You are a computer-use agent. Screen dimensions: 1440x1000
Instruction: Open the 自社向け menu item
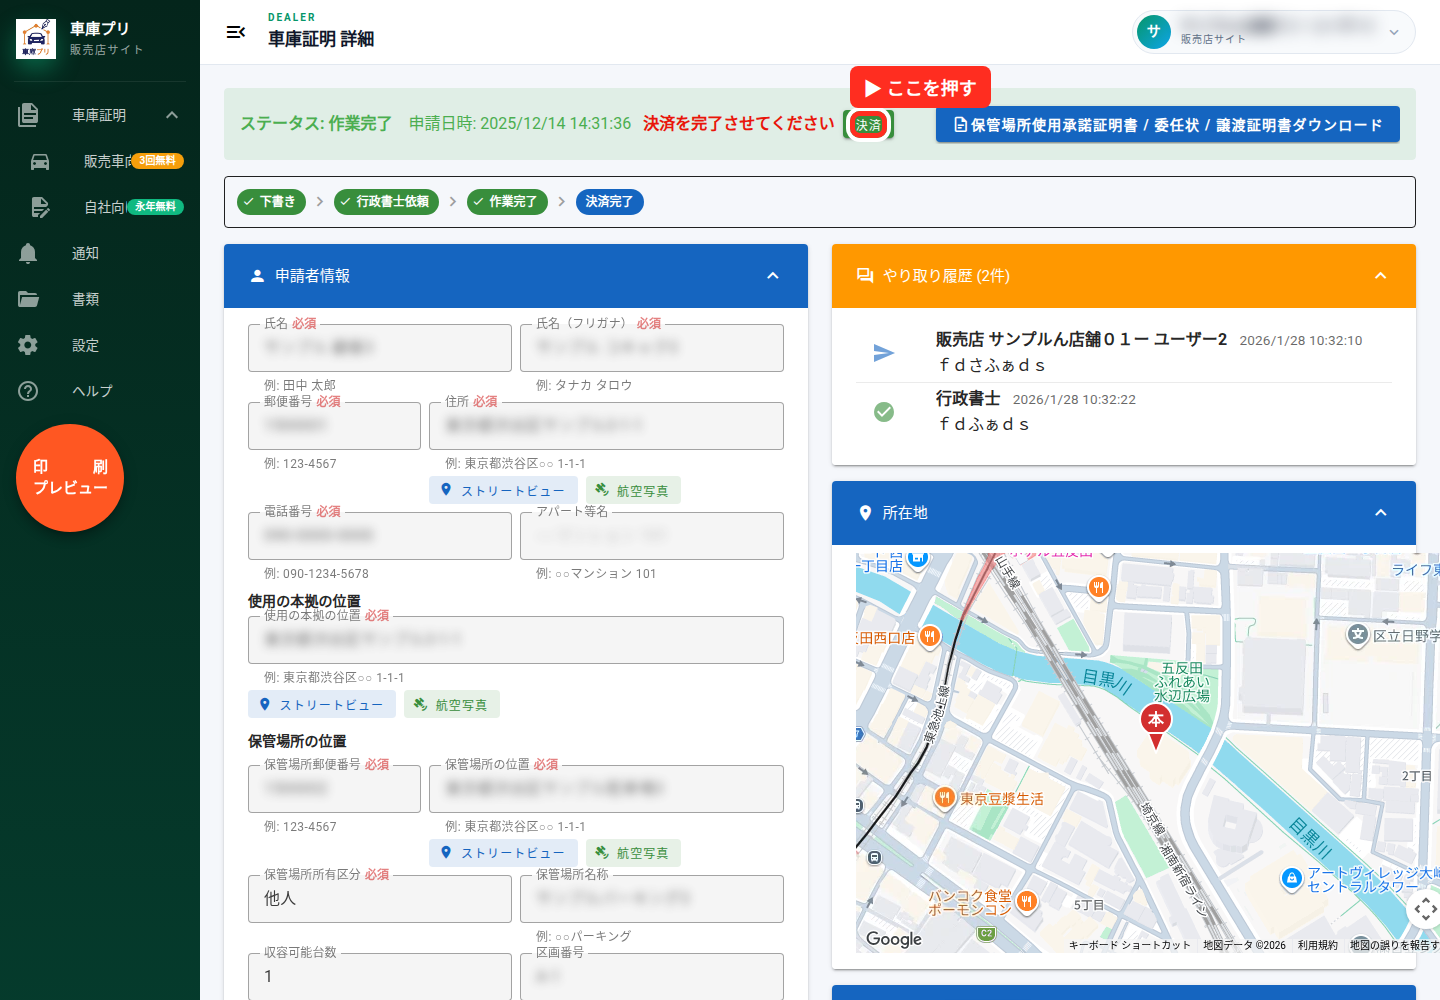coord(100,207)
